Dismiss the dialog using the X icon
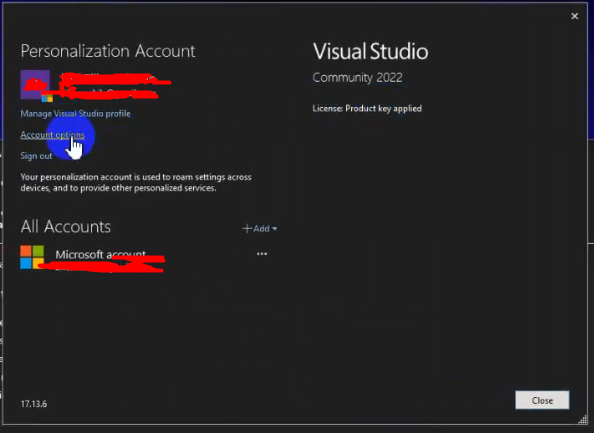594x433 pixels. (575, 16)
